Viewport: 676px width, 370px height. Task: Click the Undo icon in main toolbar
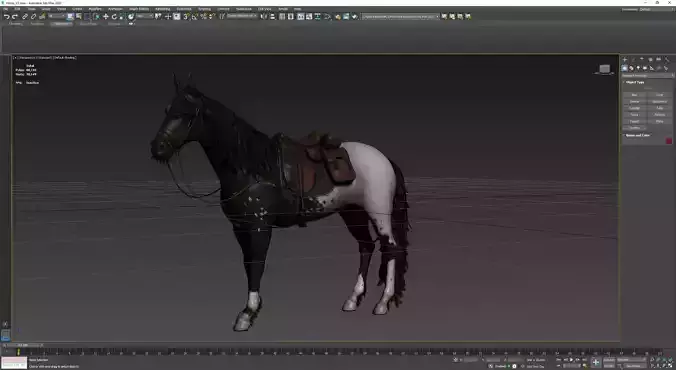pyautogui.click(x=7, y=16)
